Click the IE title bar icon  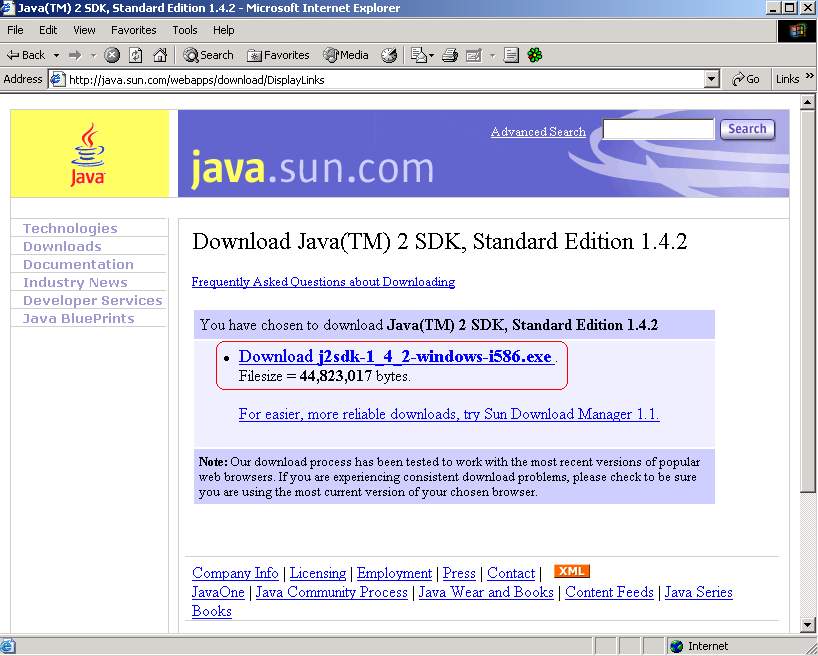click(8, 8)
